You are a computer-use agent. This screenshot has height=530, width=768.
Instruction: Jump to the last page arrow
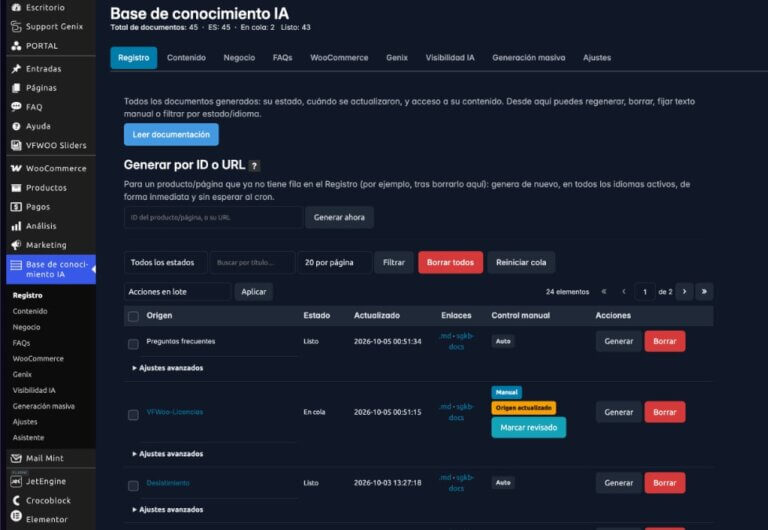click(x=704, y=291)
